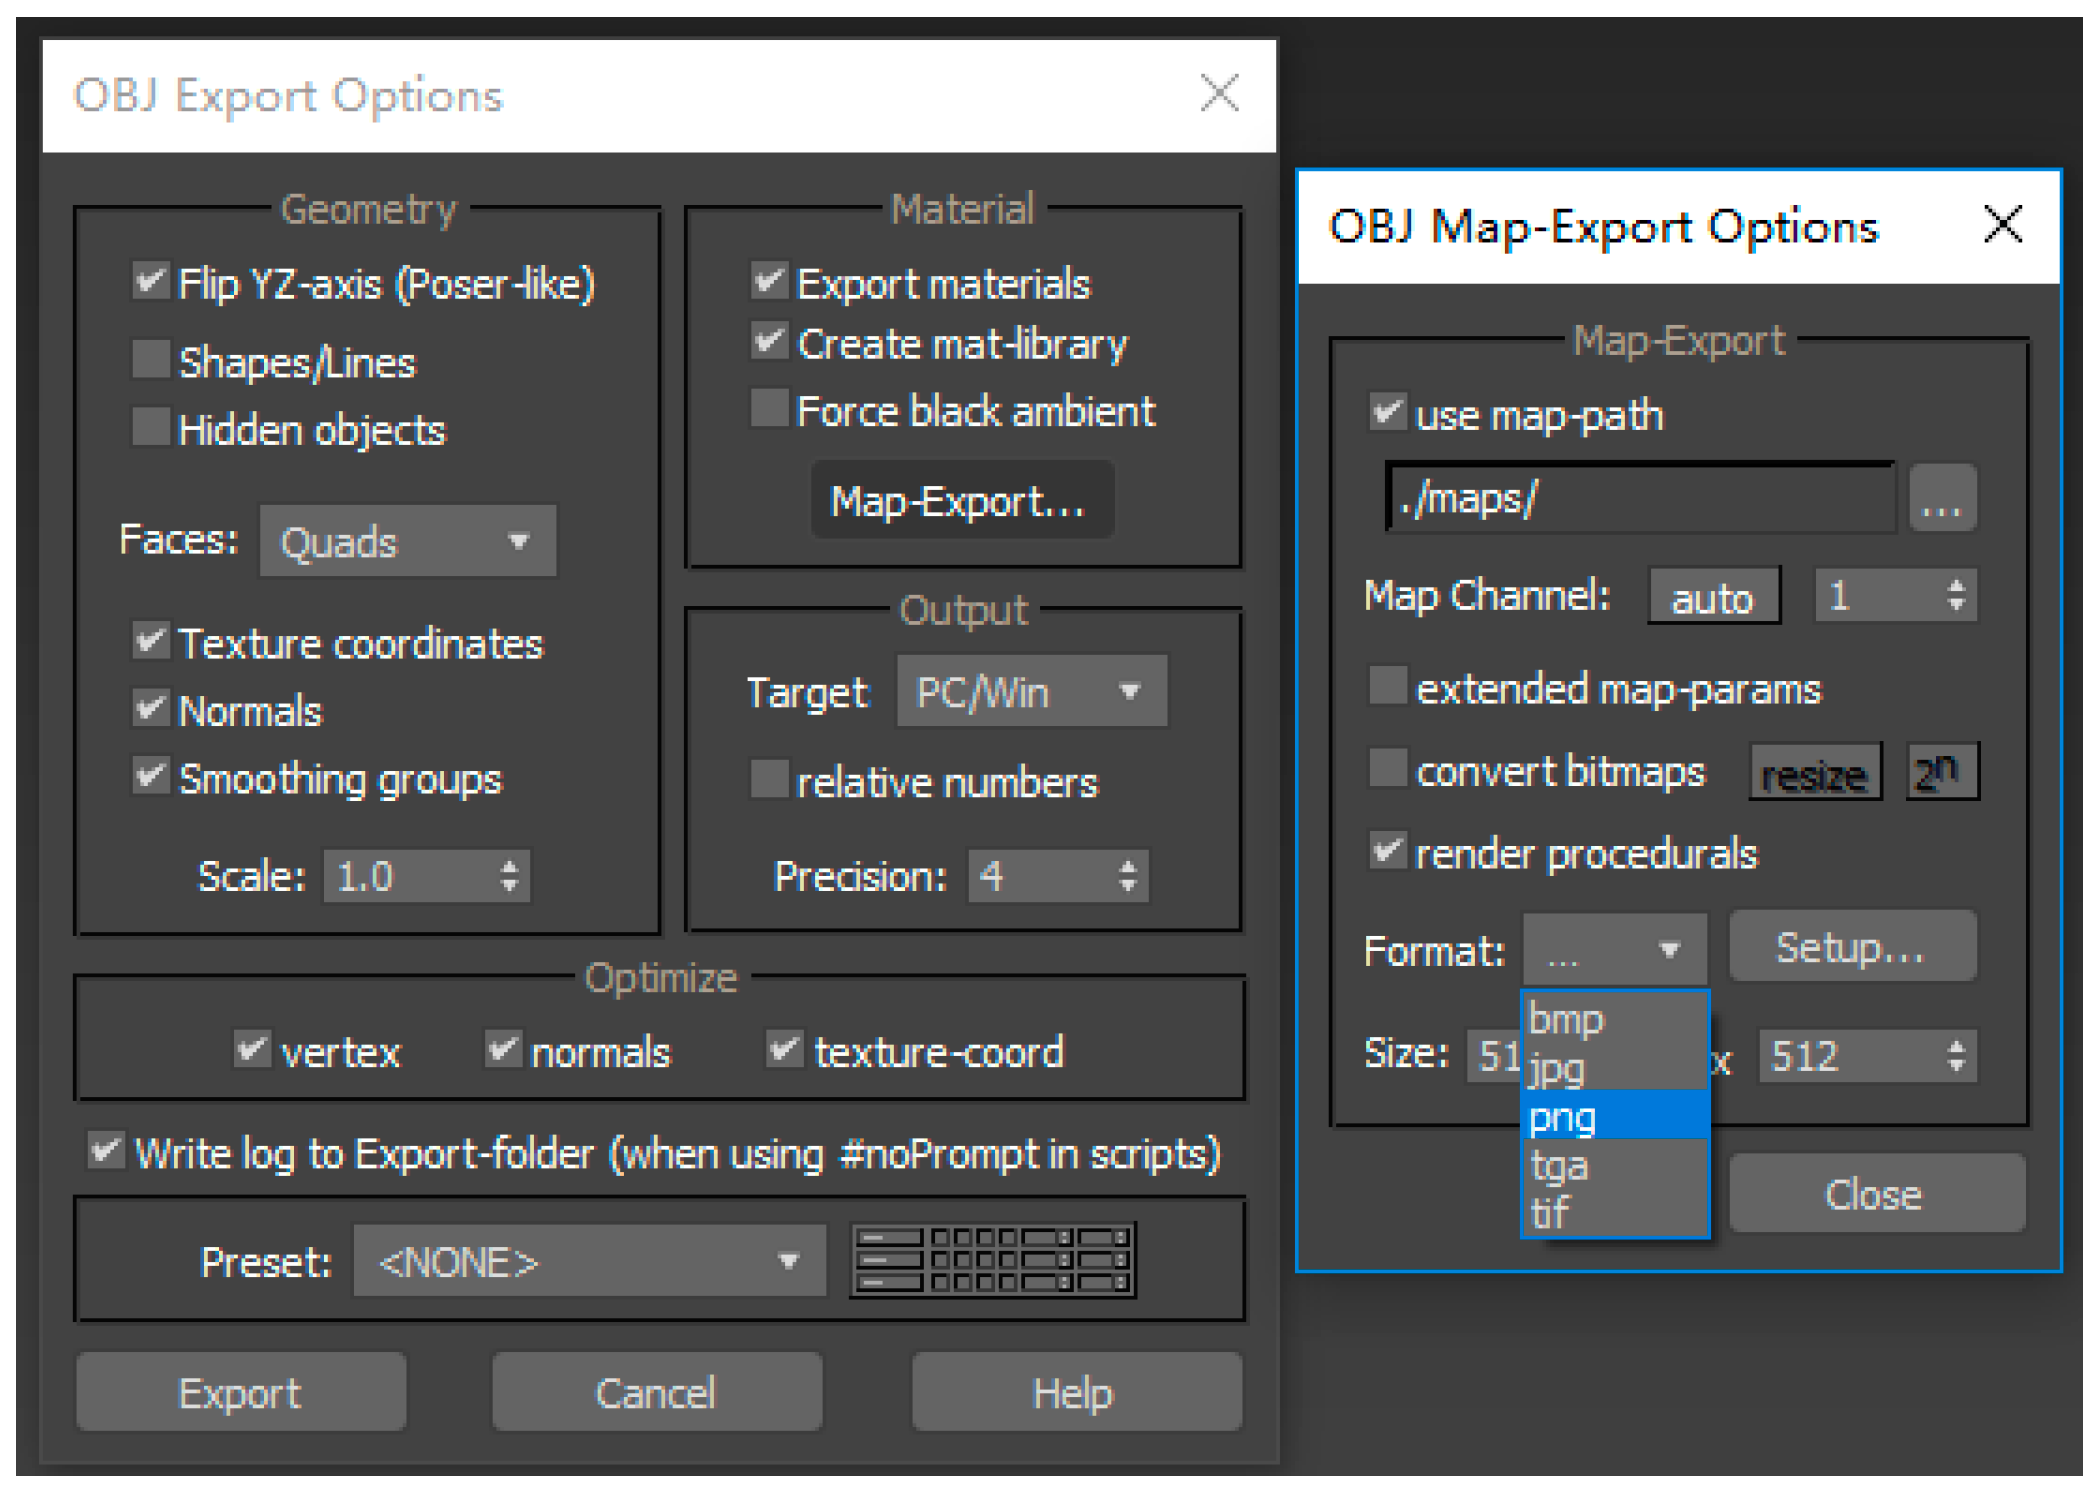The width and height of the screenshot is (2098, 1497).
Task: Adjust the Precision spinner arrows
Action: pos(1128,876)
